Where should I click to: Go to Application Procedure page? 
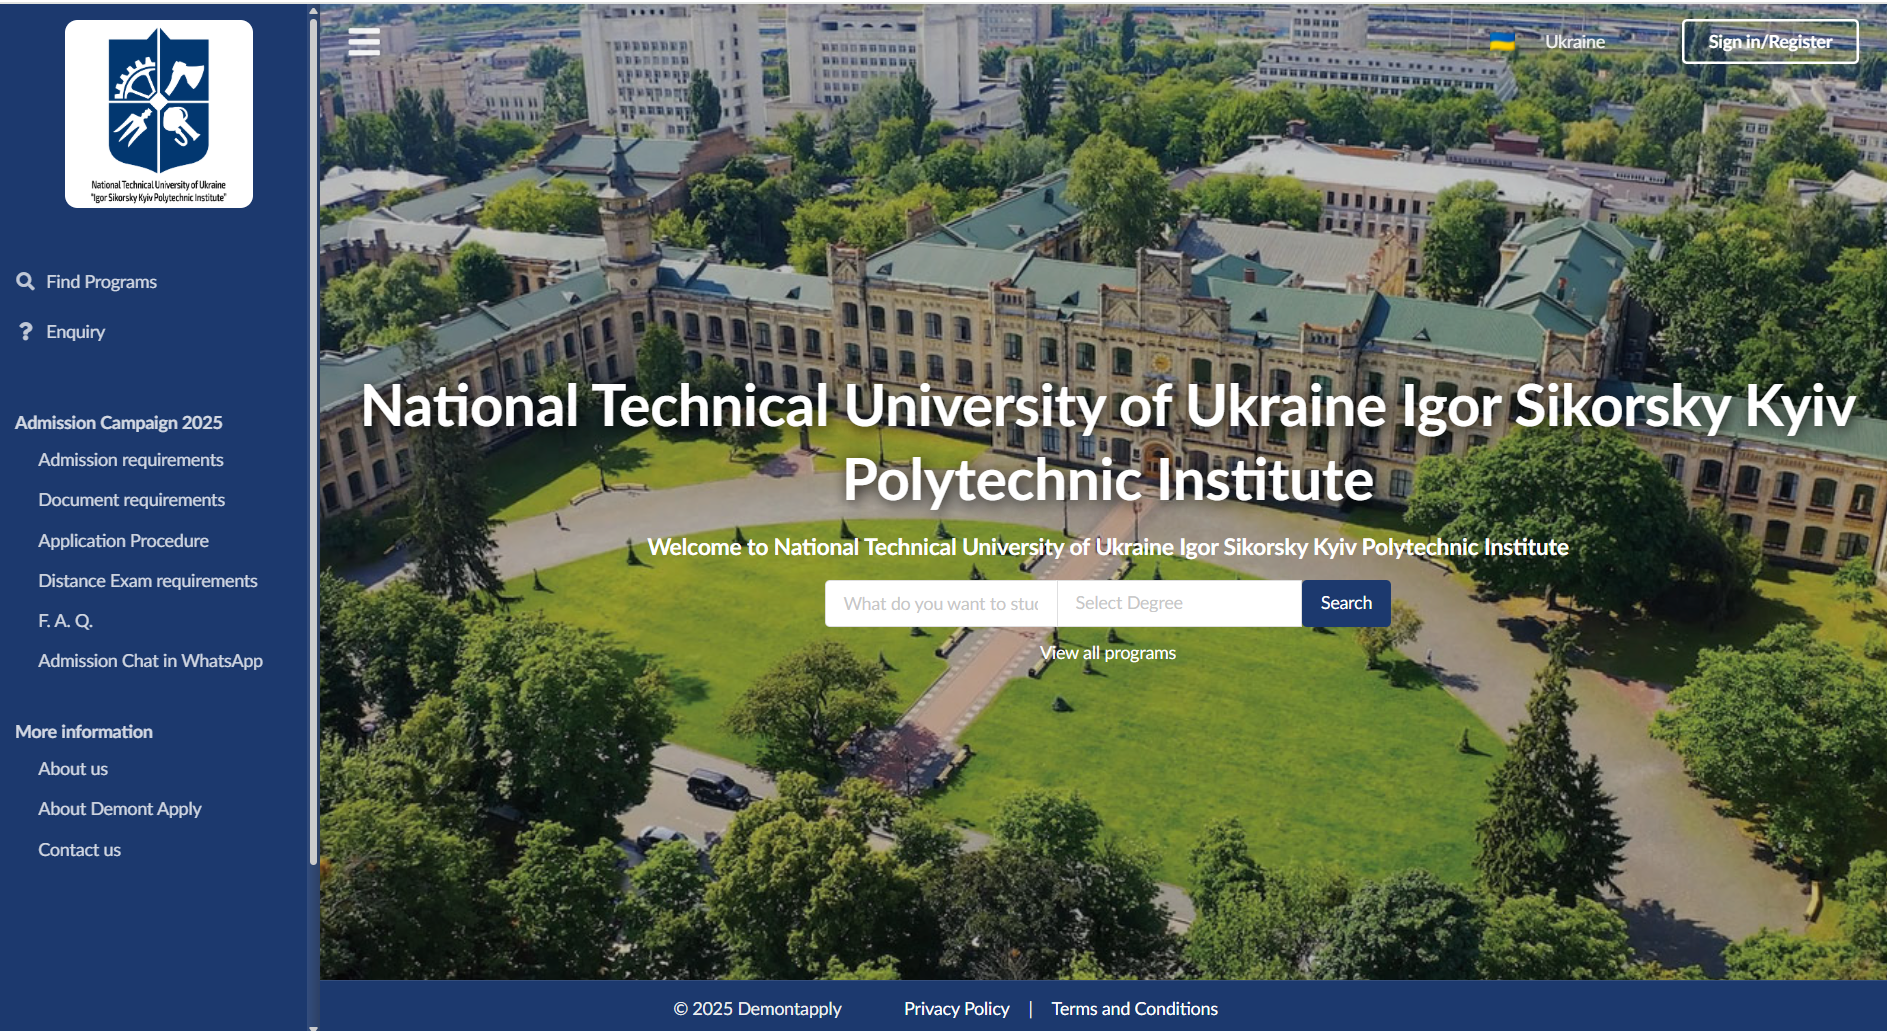[x=124, y=541]
